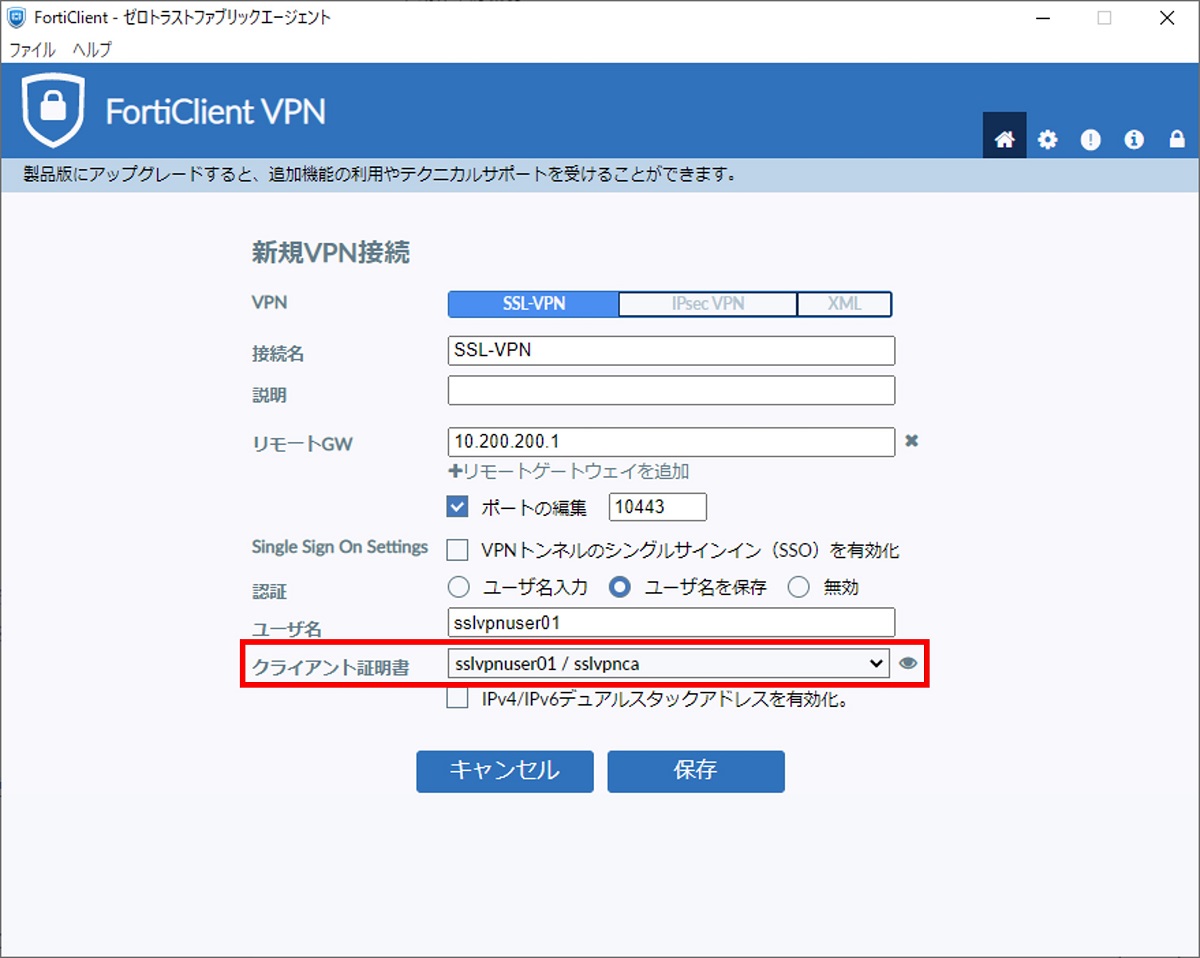The image size is (1200, 958).
Task: Open the クライアント証明書 dropdown
Action: [877, 663]
